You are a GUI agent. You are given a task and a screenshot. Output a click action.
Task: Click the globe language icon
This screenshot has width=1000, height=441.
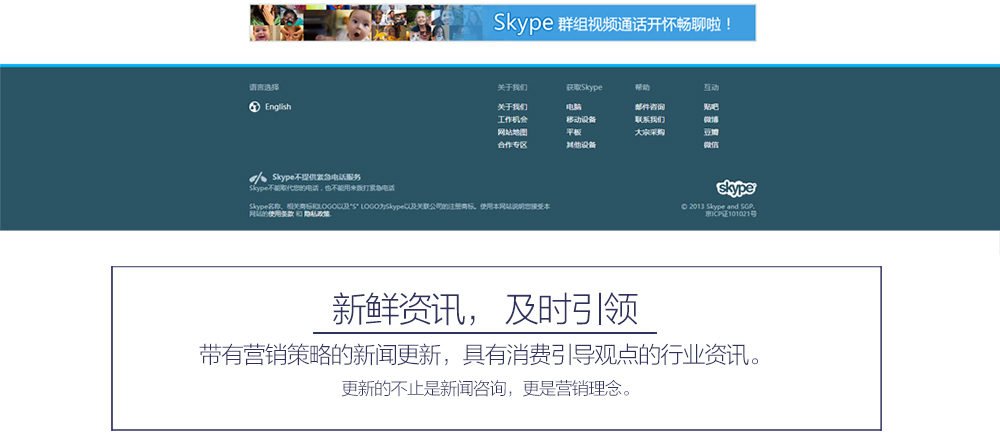254,107
